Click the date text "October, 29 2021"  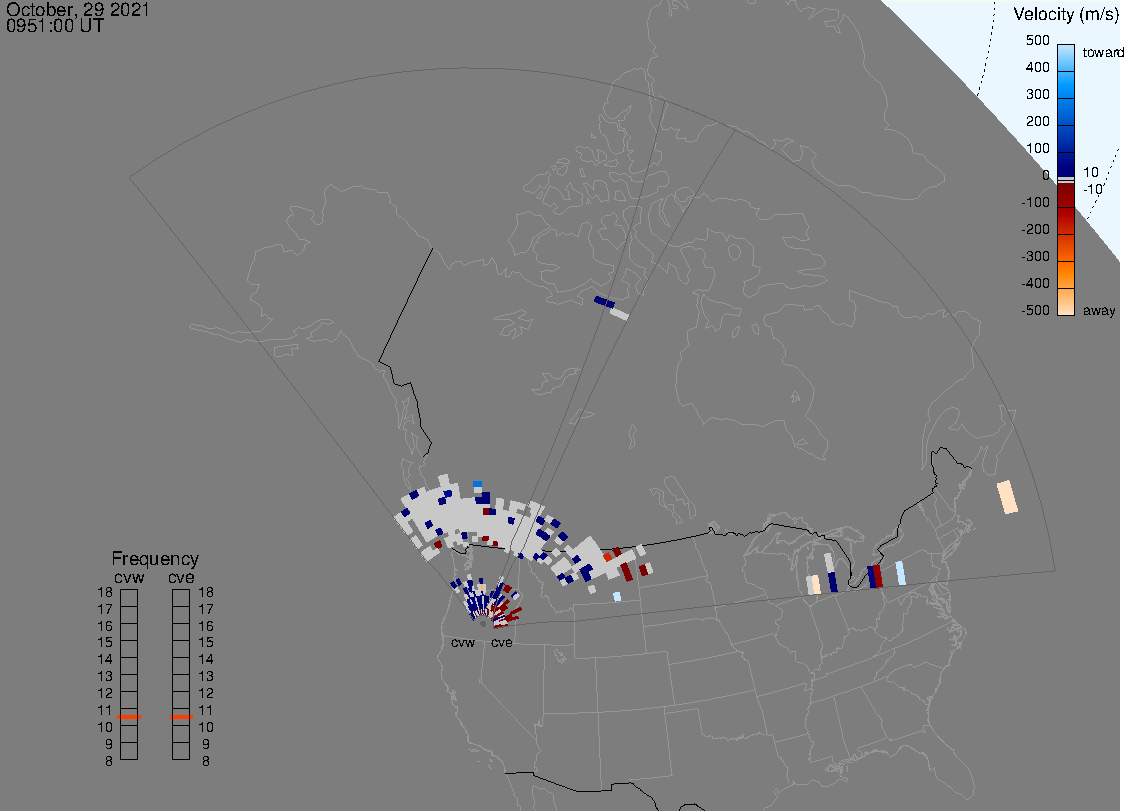click(x=77, y=9)
